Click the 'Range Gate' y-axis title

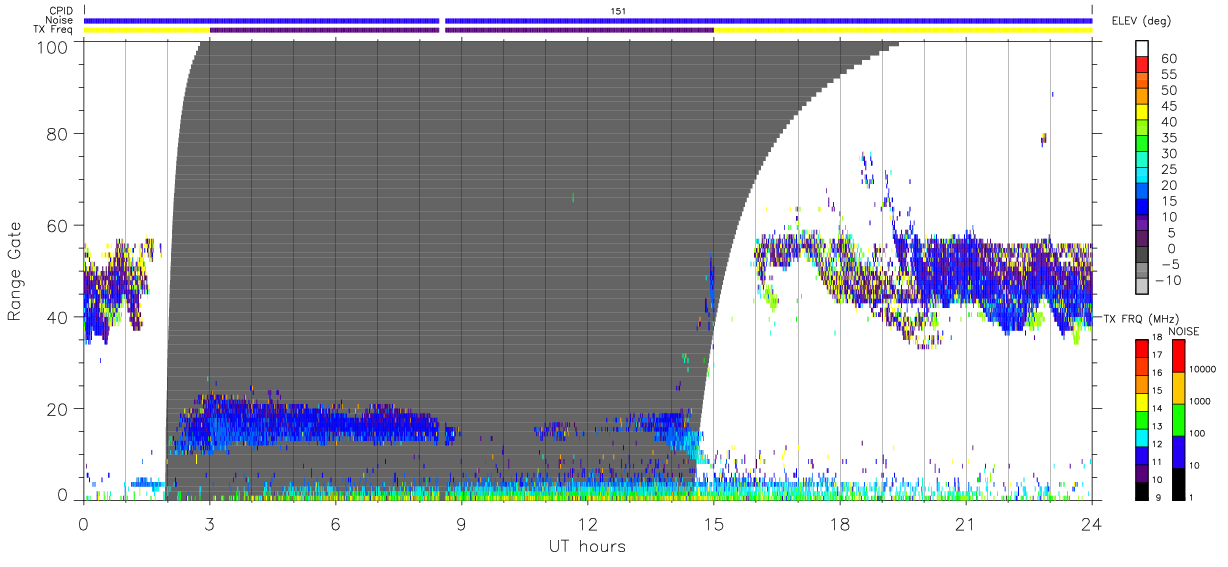15,270
